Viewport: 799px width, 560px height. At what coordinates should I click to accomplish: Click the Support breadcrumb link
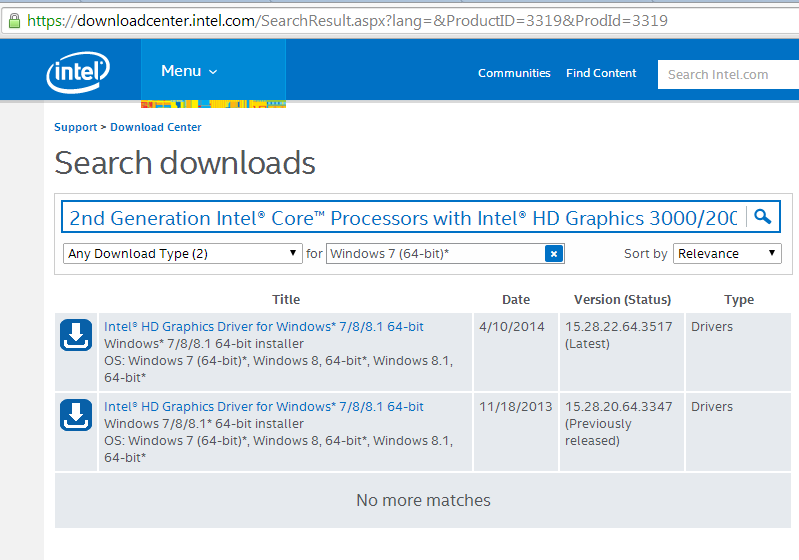tap(76, 127)
